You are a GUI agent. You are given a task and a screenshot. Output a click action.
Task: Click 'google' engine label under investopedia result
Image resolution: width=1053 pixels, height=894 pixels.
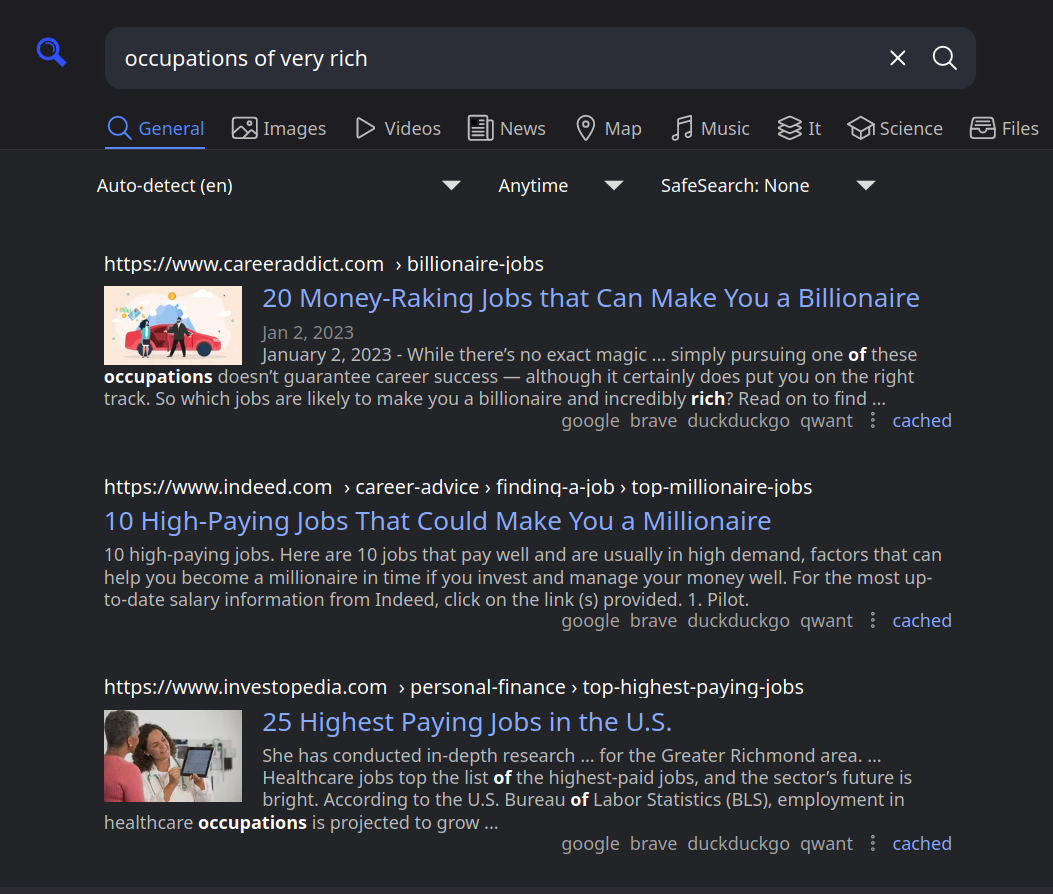[x=590, y=844]
